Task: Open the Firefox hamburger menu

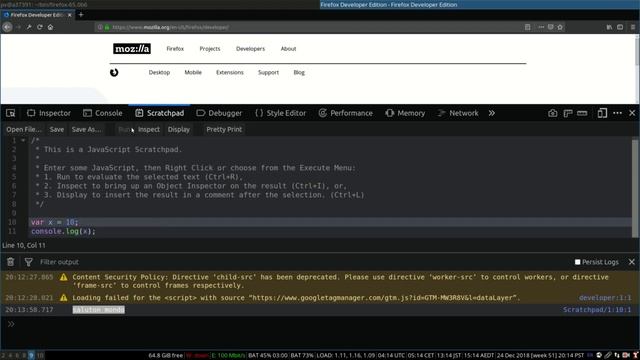Action: tap(633, 27)
